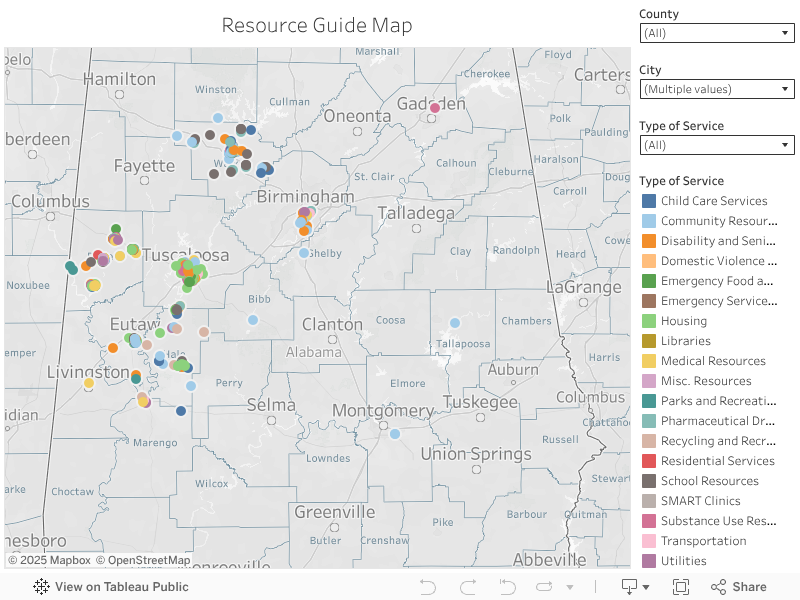Open View on Tableau Public link
This screenshot has width=800, height=600.
111,587
